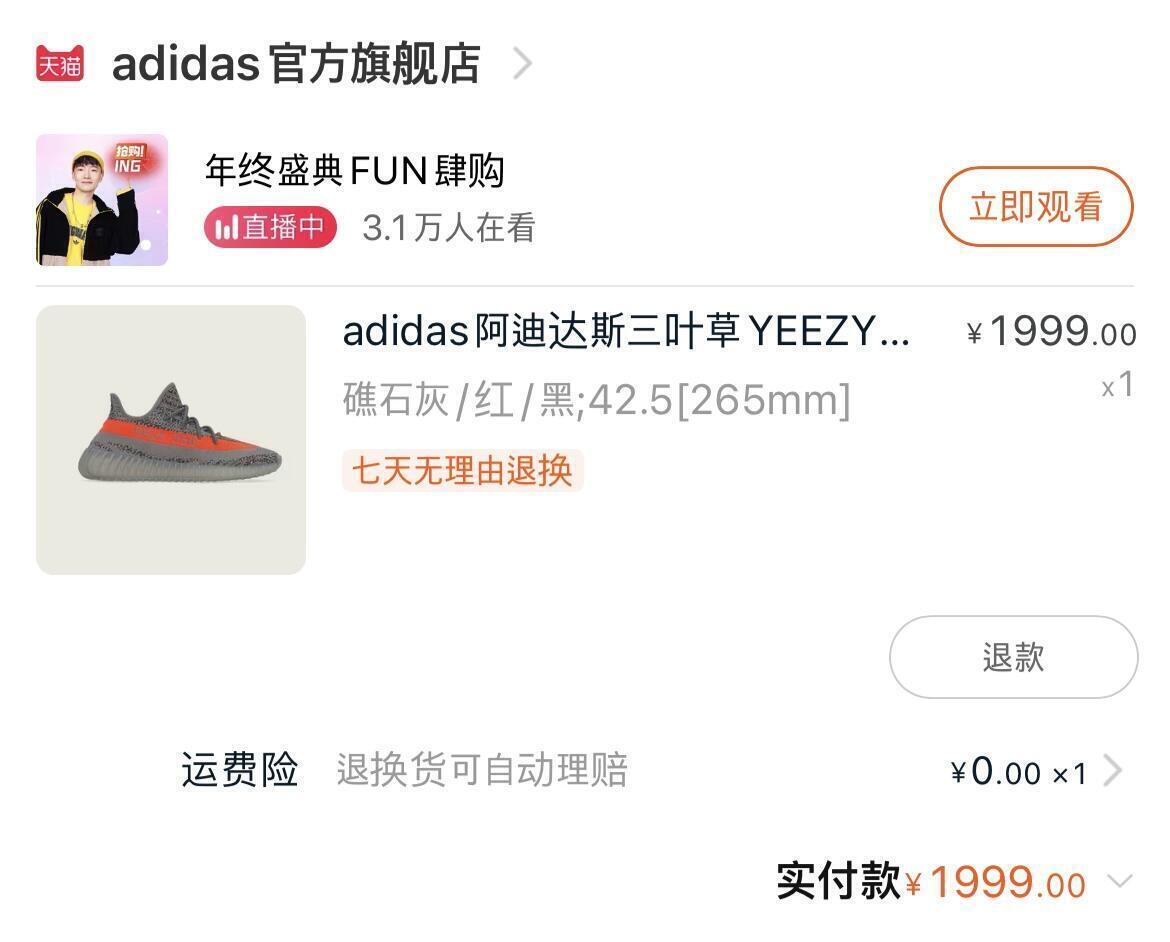
Task: Click the 实付款 ¥1999.00 total
Action: 930,882
